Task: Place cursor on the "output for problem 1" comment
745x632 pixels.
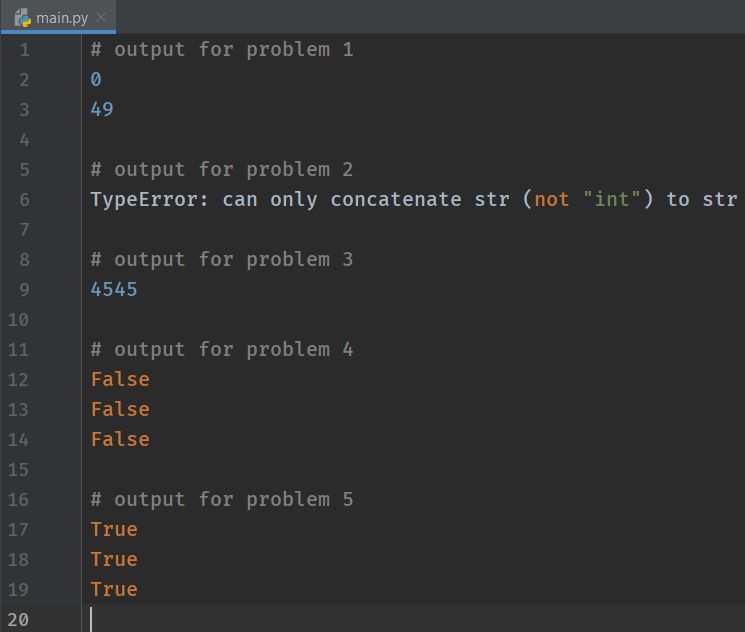Action: pos(221,49)
